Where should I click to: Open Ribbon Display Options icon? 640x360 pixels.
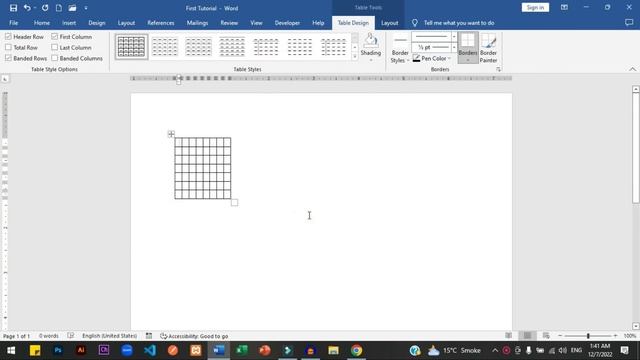click(x=564, y=8)
